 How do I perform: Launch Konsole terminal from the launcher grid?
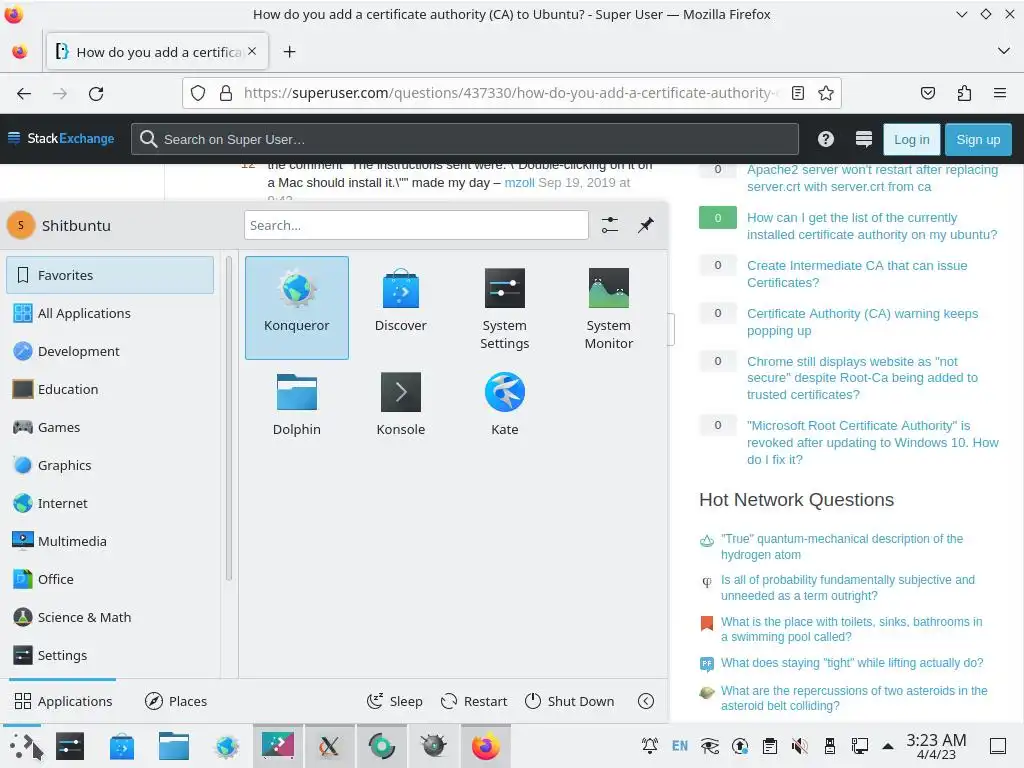tap(400, 404)
